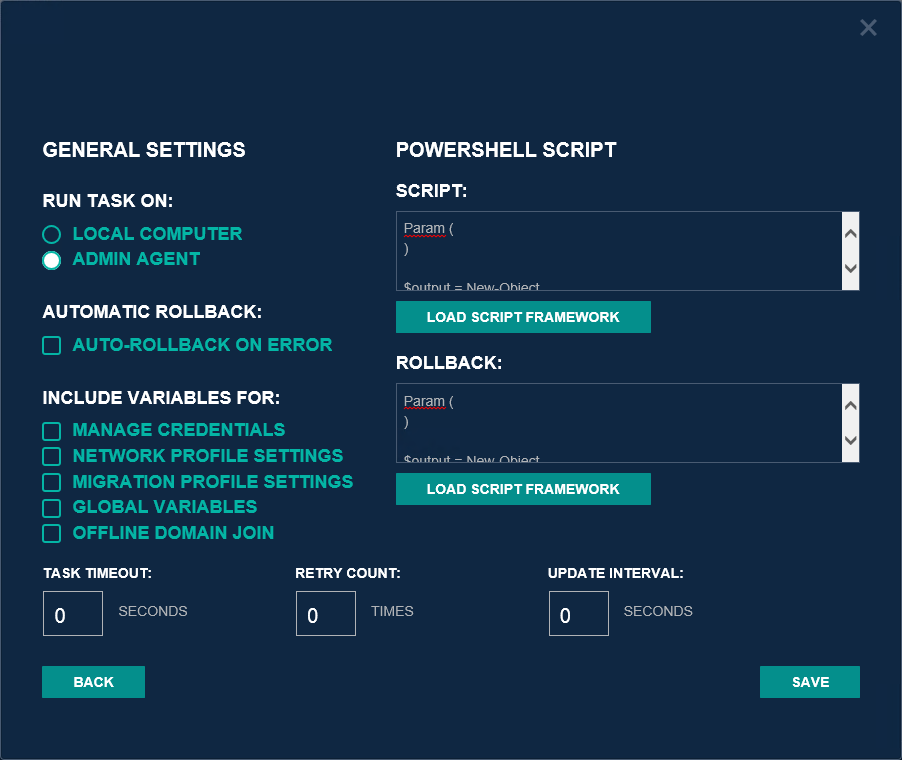Screen dimensions: 902x760
Task: Enable the Global Variables checkbox
Action: [52, 508]
